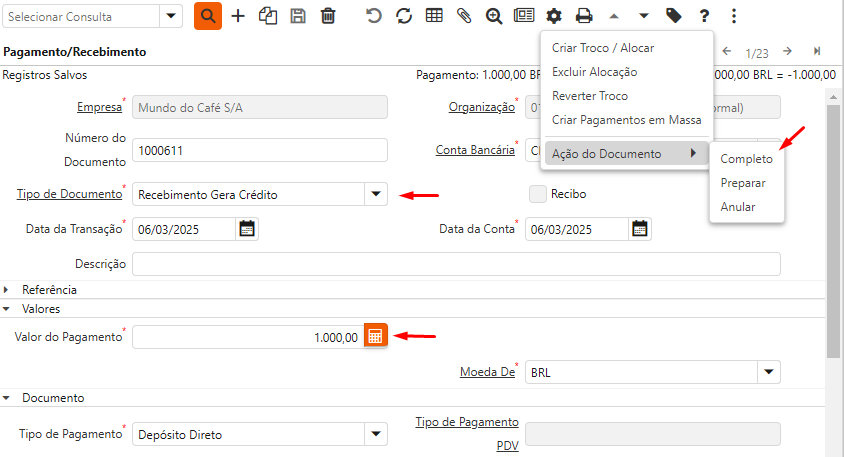Click the paperclip attachment icon

coord(463,16)
